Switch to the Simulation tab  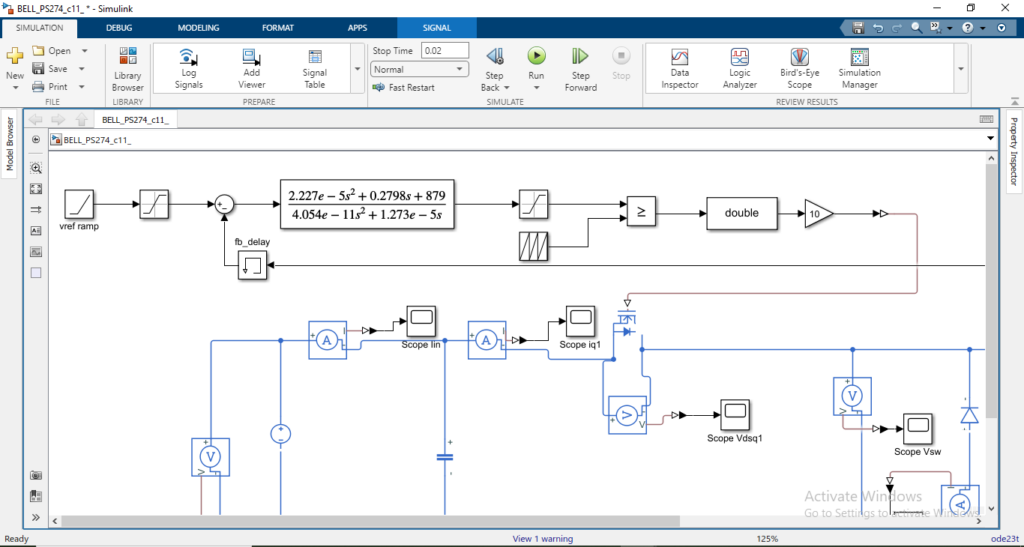click(x=39, y=27)
